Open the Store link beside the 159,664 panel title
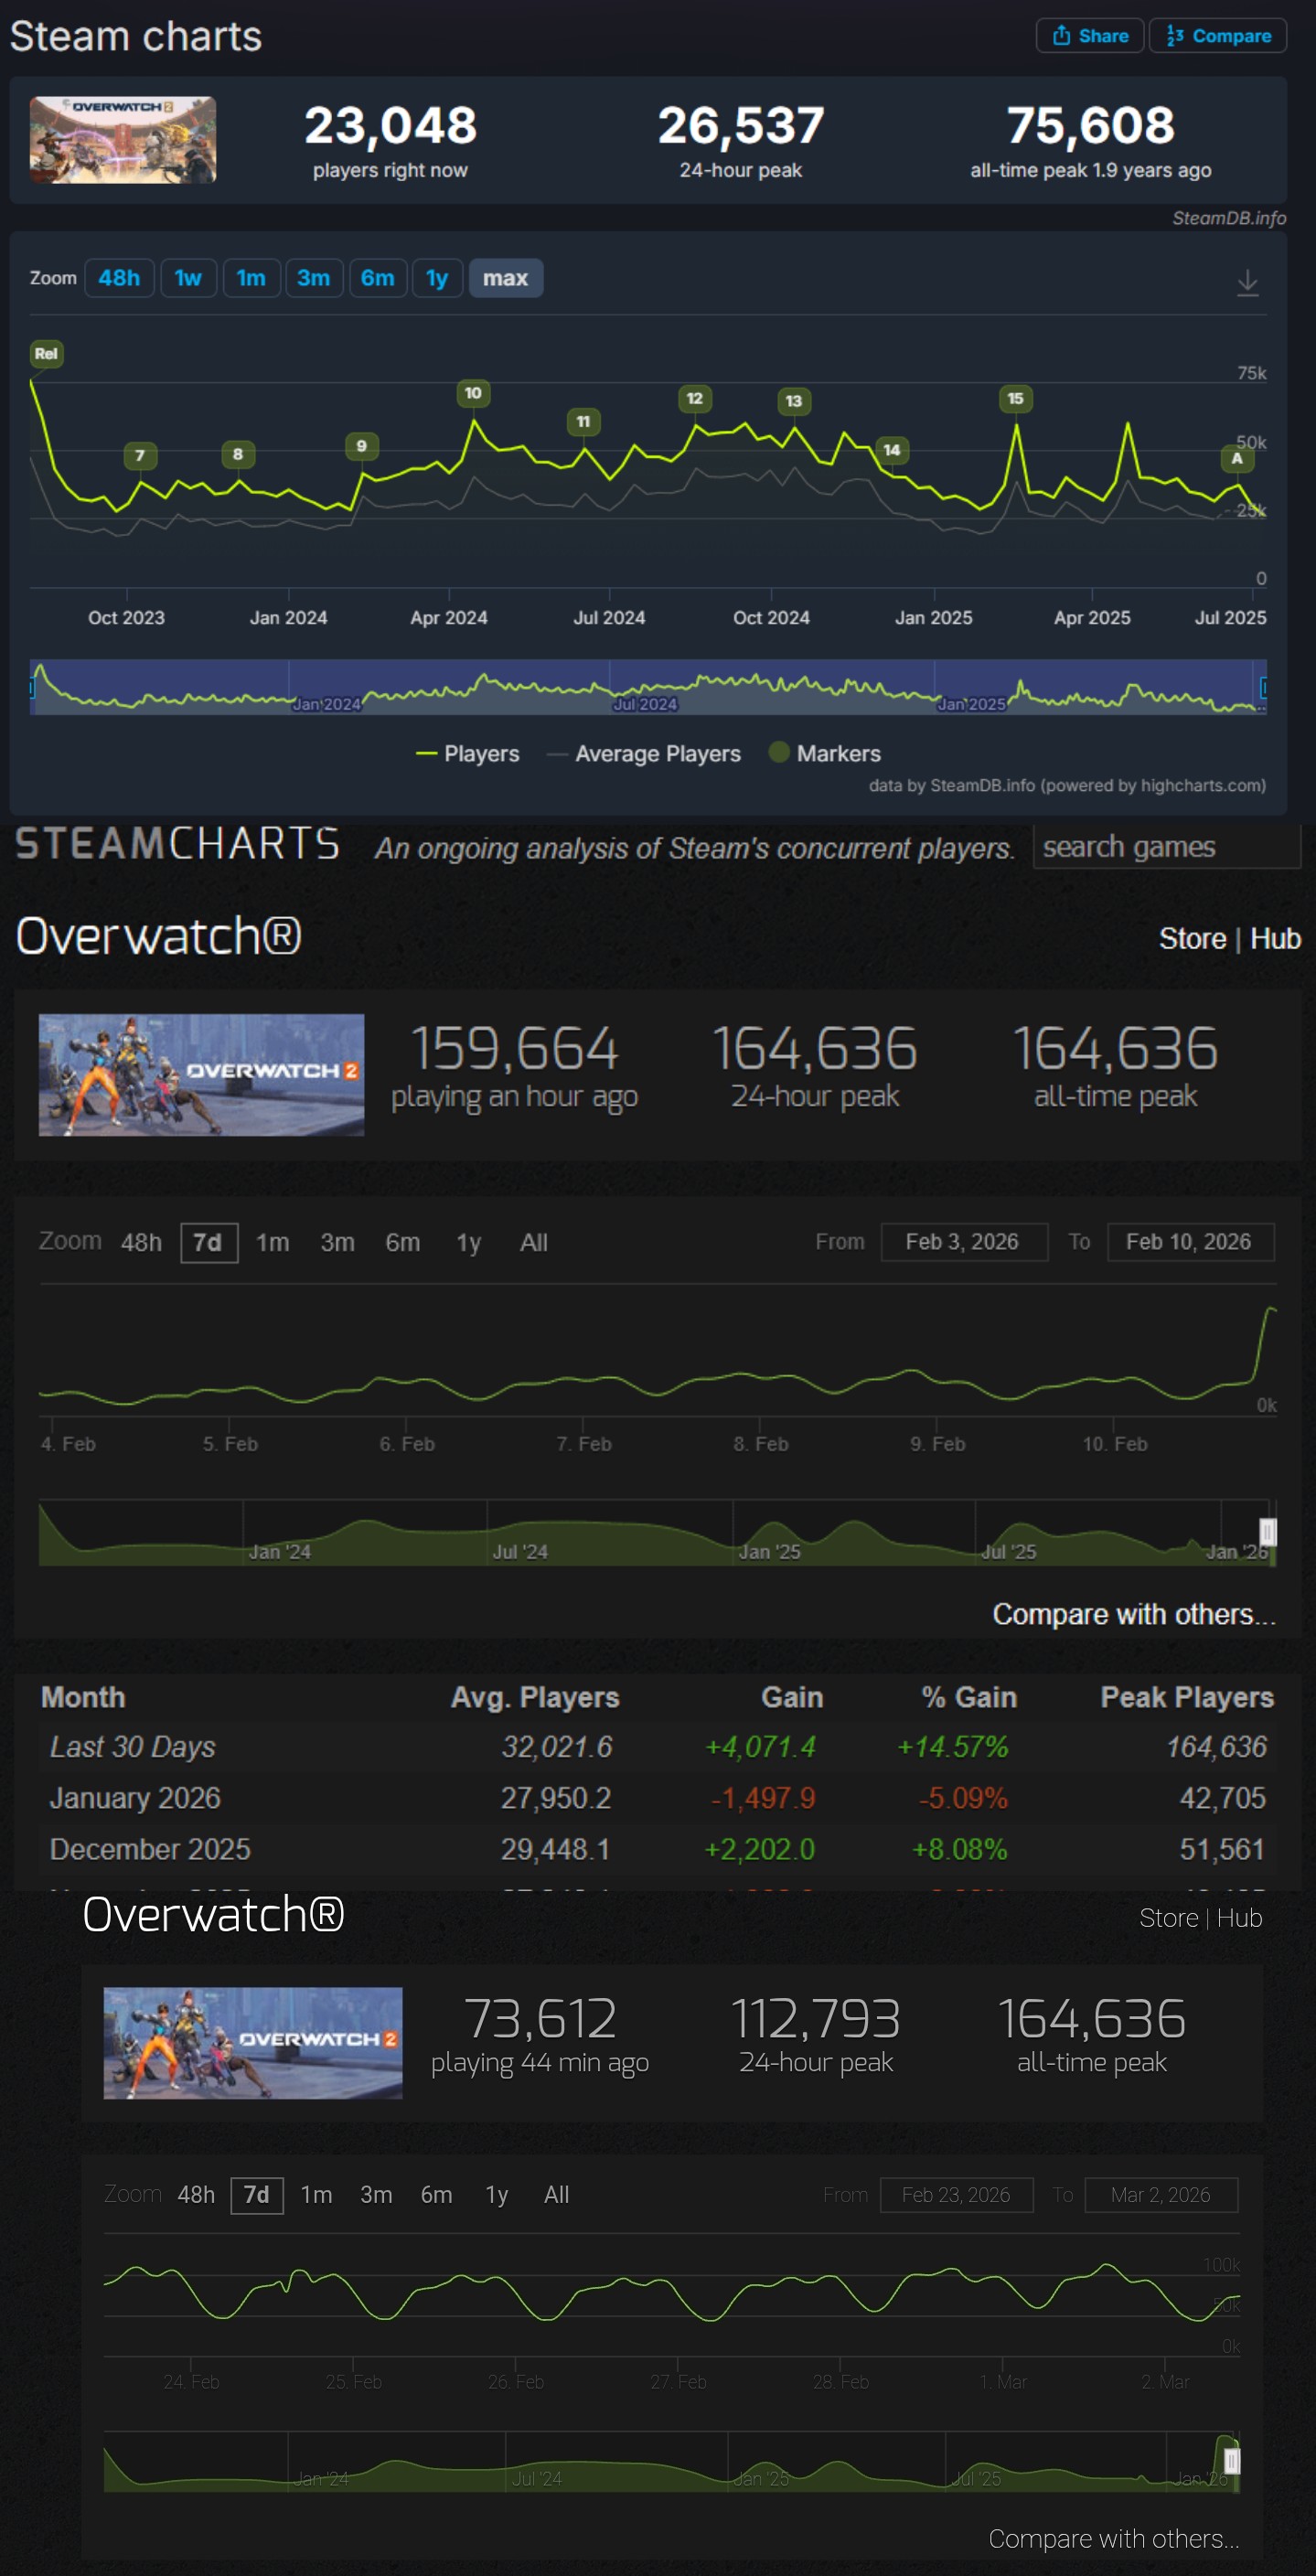Screen dimensions: 1316x2576 1192,939
